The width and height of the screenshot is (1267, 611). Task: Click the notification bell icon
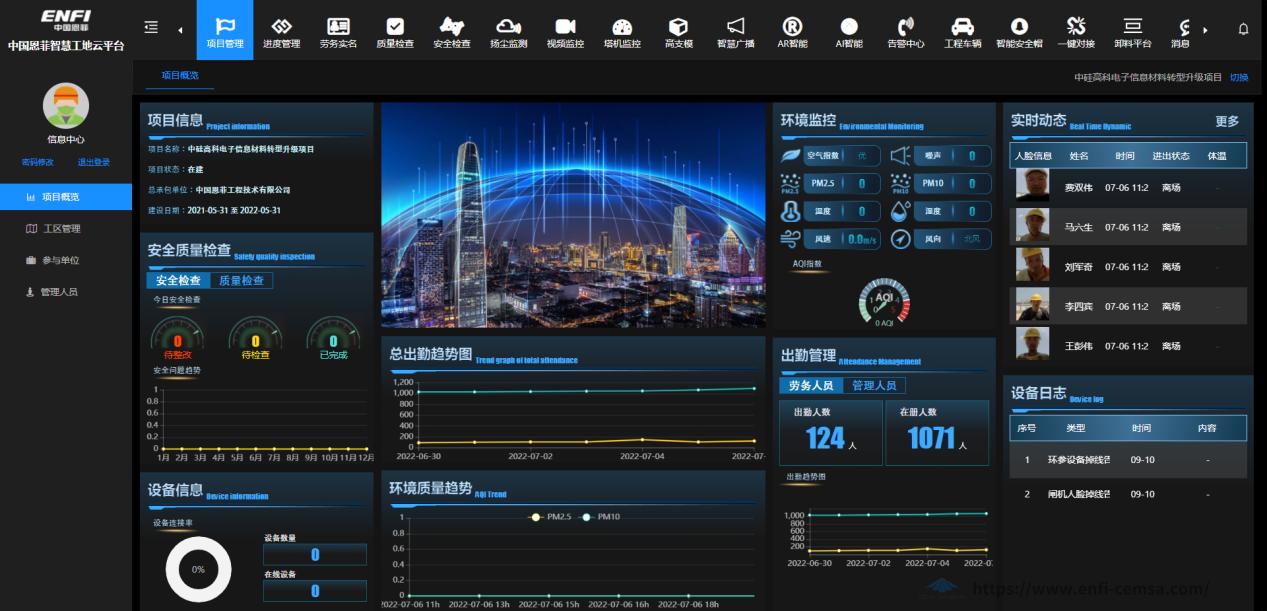pos(1243,29)
